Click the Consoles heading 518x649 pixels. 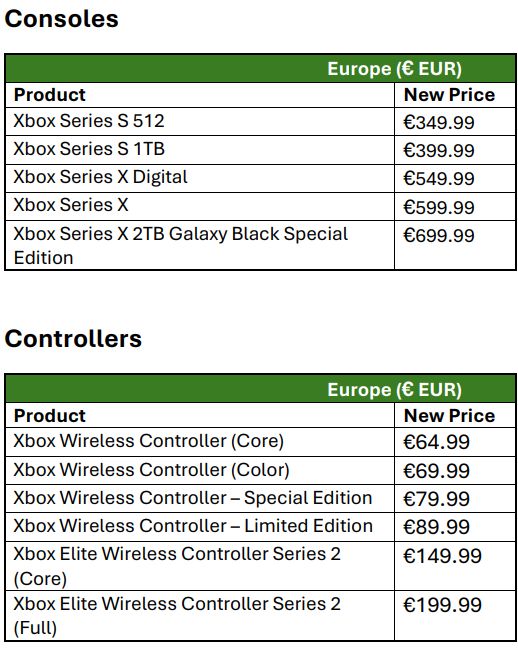pos(62,19)
